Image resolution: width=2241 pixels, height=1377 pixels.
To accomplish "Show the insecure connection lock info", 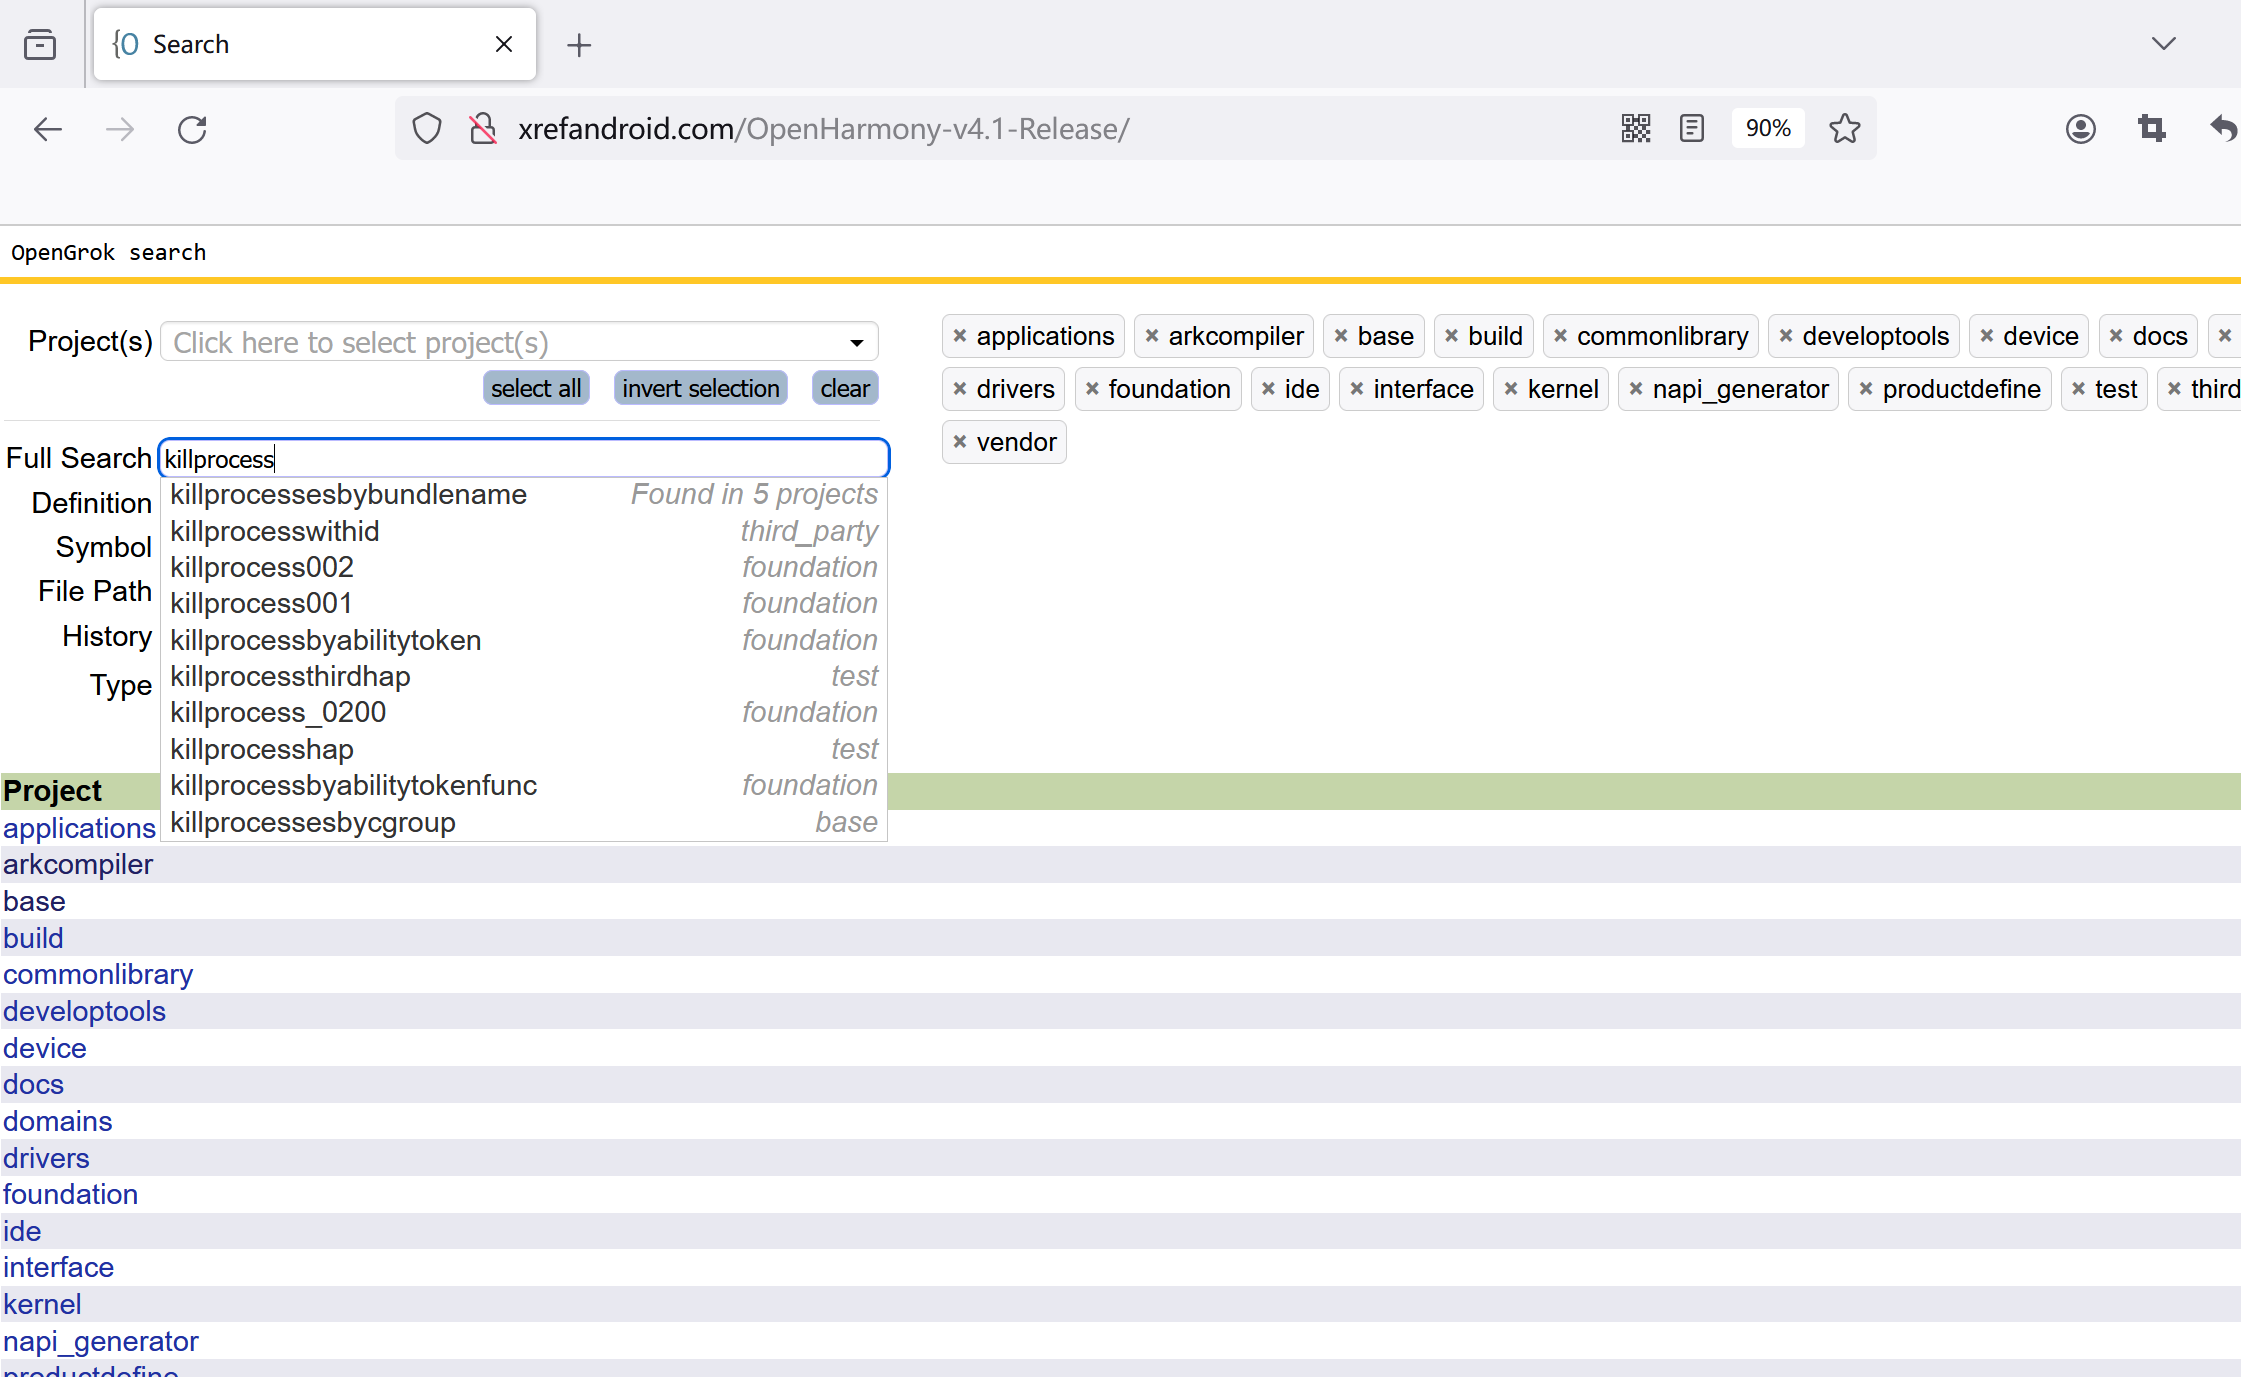I will click(x=483, y=129).
